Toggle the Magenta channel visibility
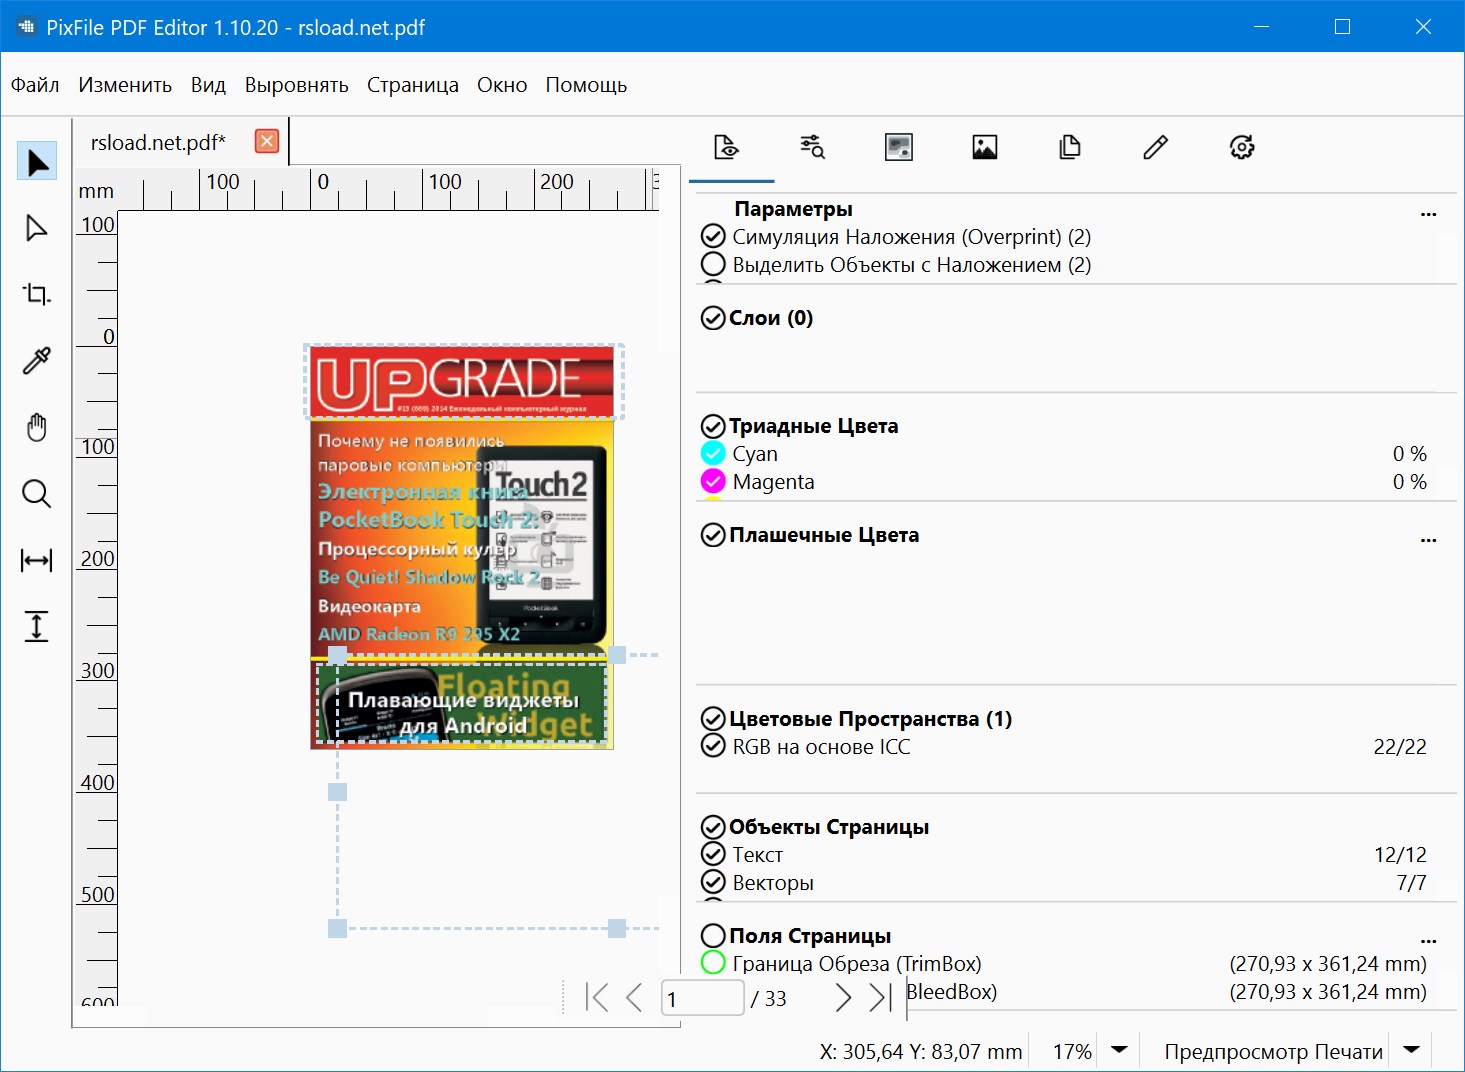This screenshot has width=1465, height=1072. (x=713, y=481)
